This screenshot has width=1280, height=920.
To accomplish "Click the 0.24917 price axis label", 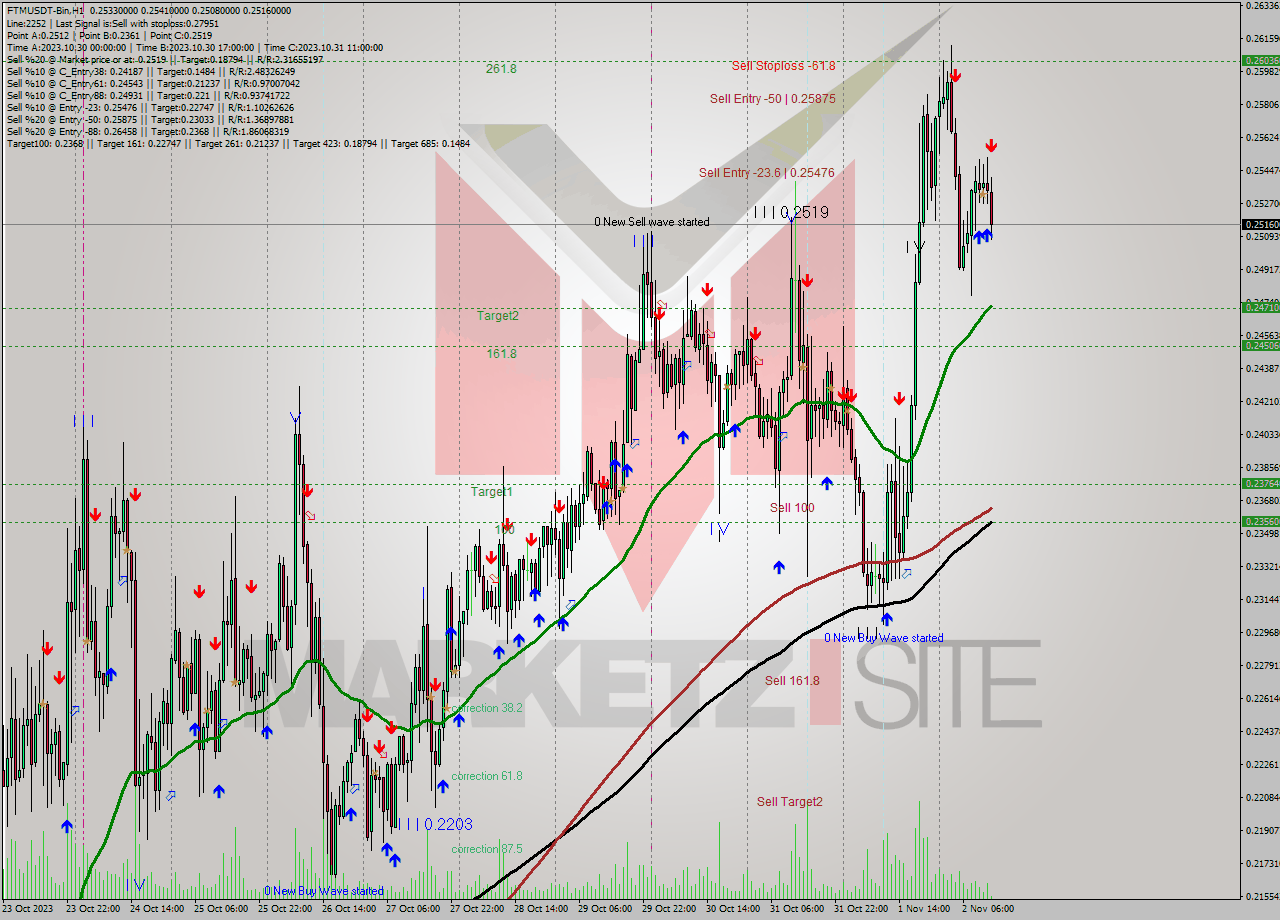I will tap(1262, 269).
